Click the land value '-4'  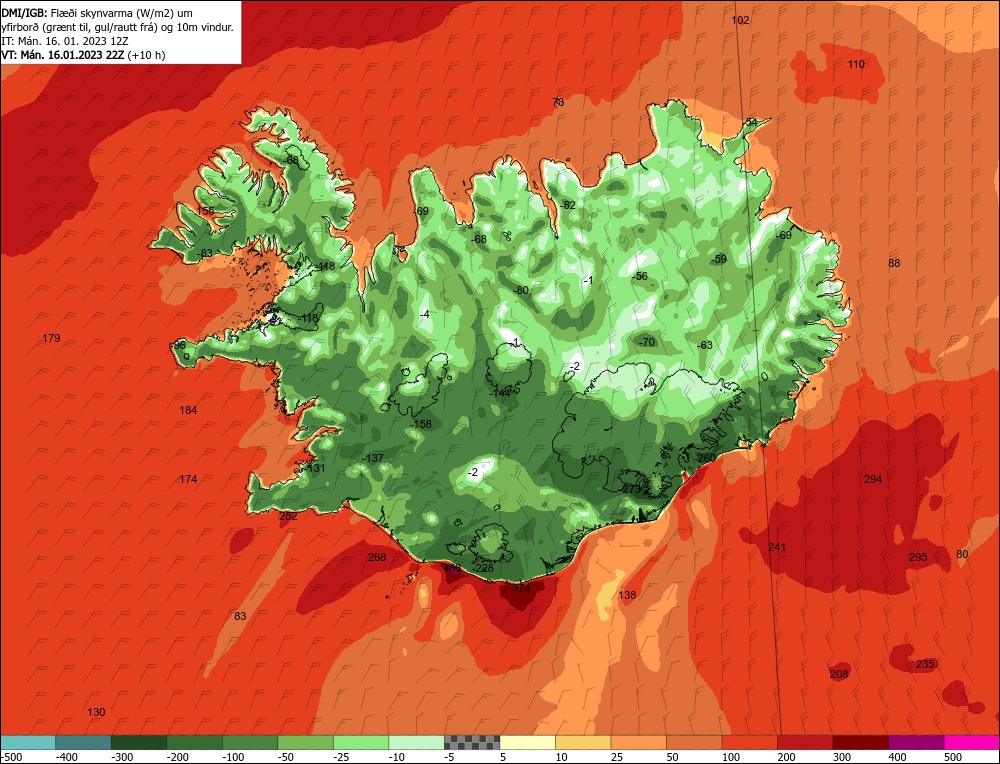[424, 314]
